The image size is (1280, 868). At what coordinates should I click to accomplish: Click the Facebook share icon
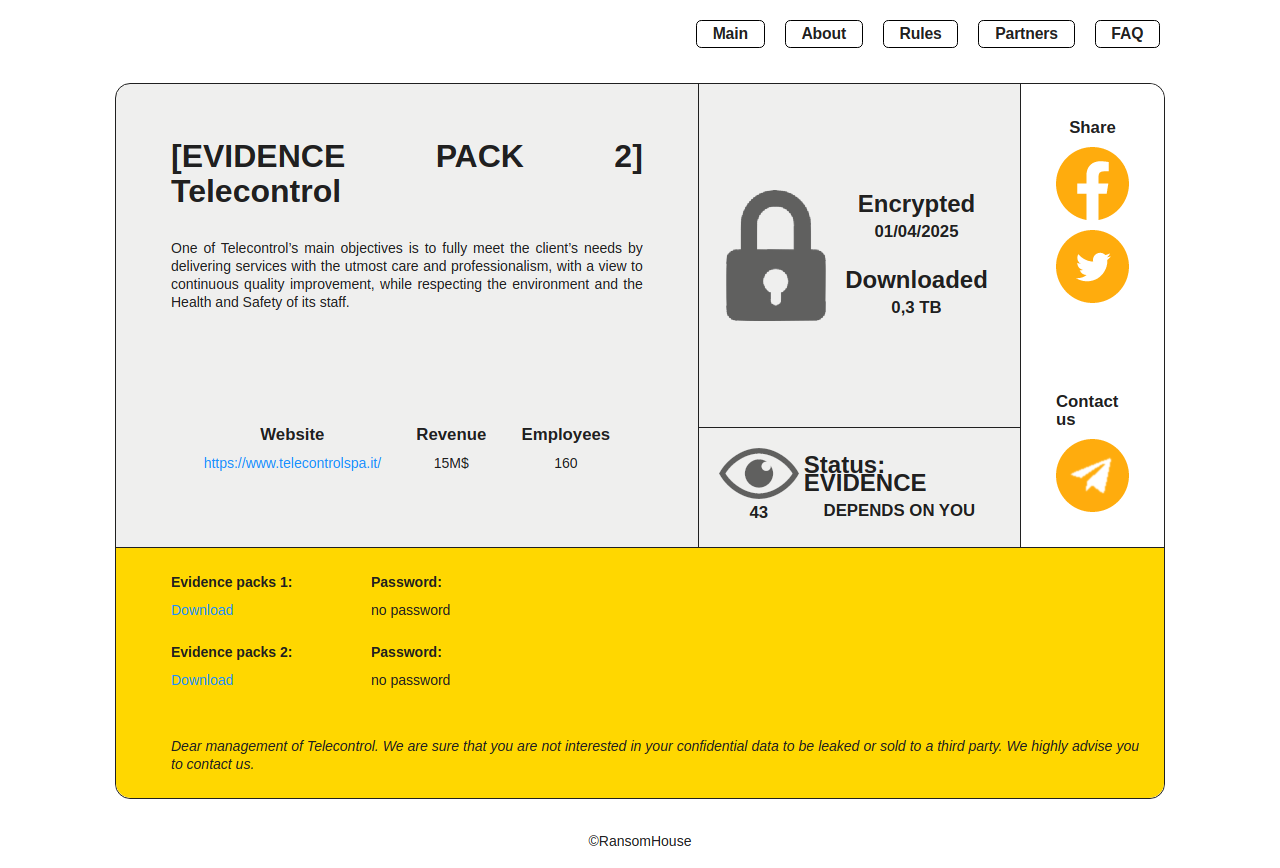(x=1092, y=184)
